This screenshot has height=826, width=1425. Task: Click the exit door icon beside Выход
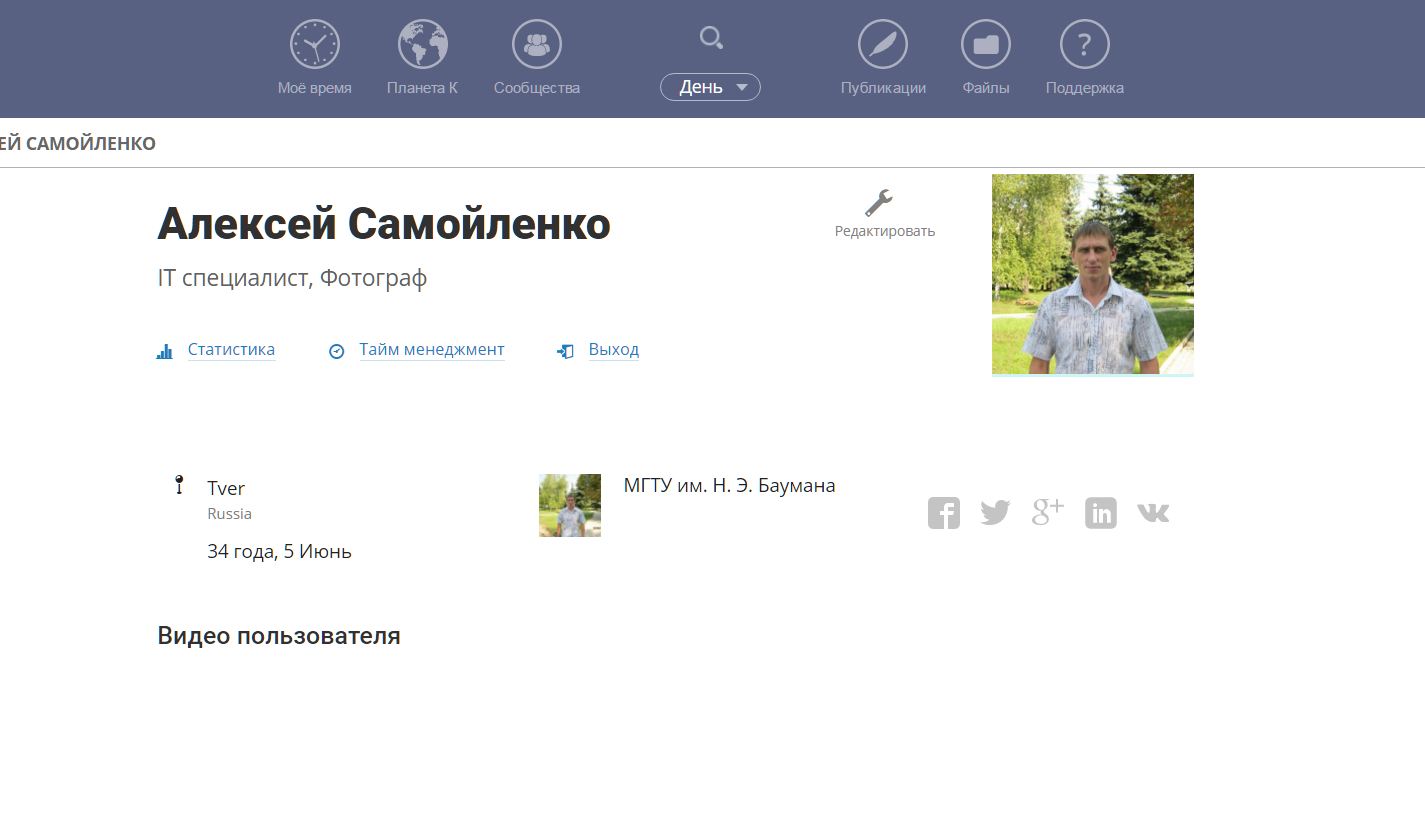click(565, 351)
